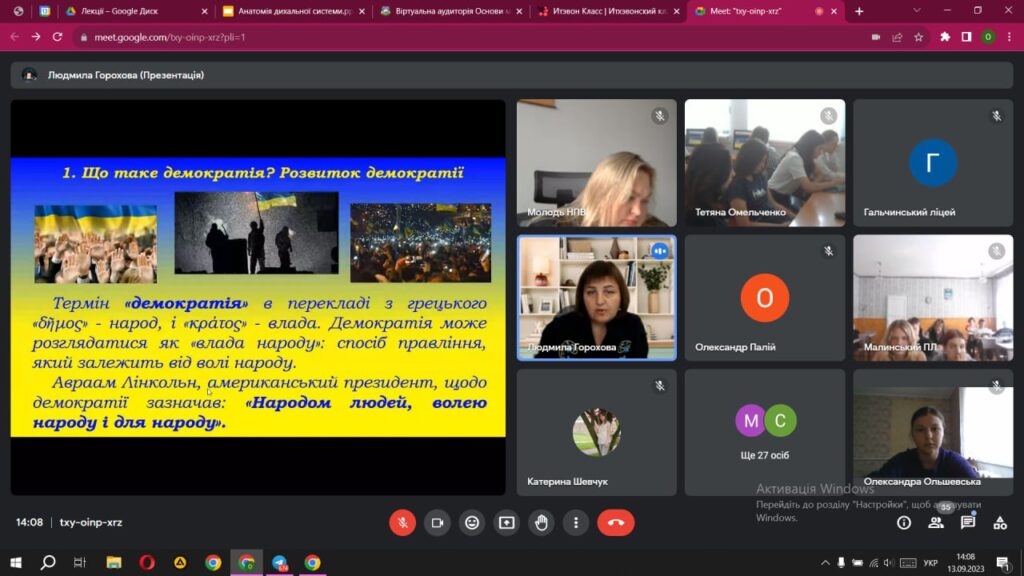This screenshot has width=1024, height=576.
Task: Toggle the camera on or off
Action: click(x=437, y=522)
